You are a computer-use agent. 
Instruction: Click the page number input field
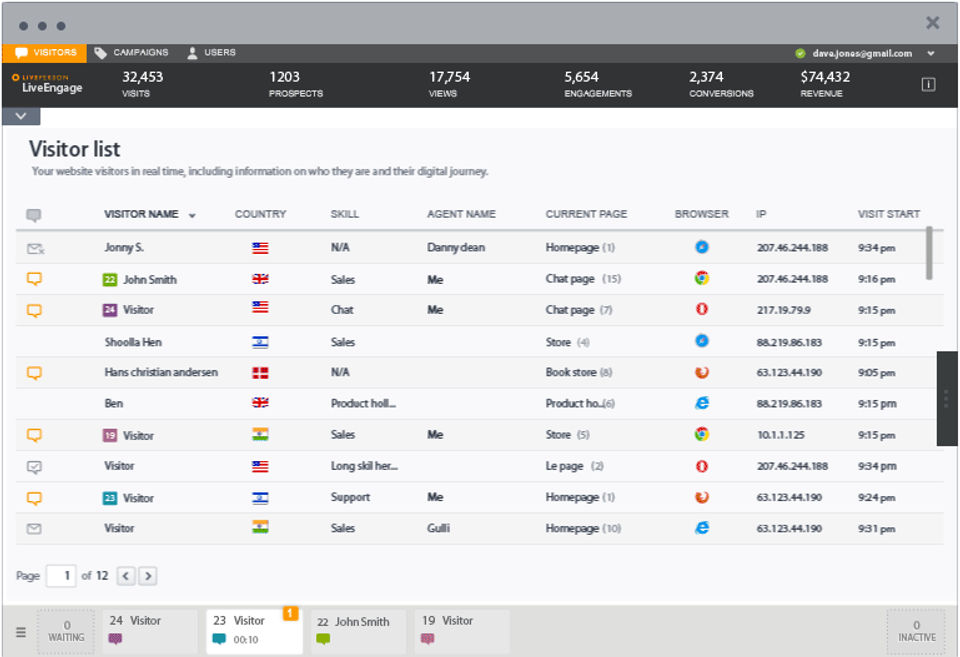tap(61, 575)
